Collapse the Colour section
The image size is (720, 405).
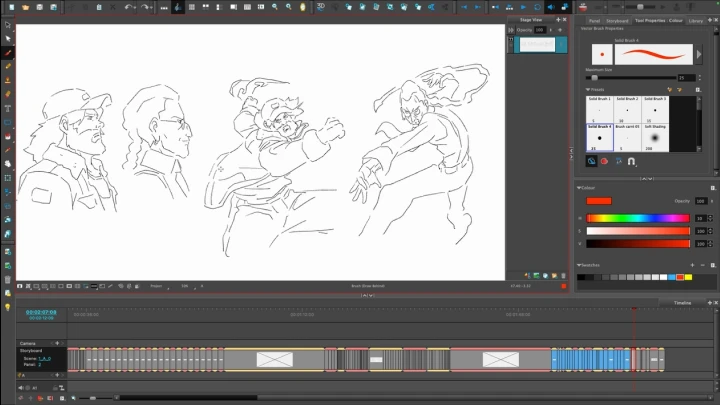tap(579, 187)
